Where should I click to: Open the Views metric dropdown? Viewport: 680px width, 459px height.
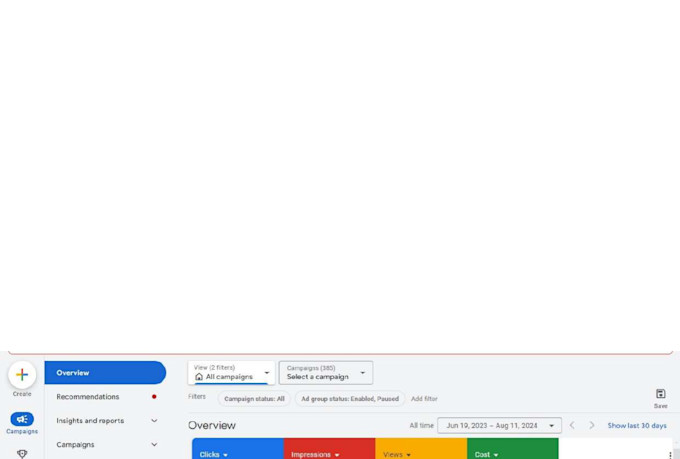pyautogui.click(x=397, y=454)
